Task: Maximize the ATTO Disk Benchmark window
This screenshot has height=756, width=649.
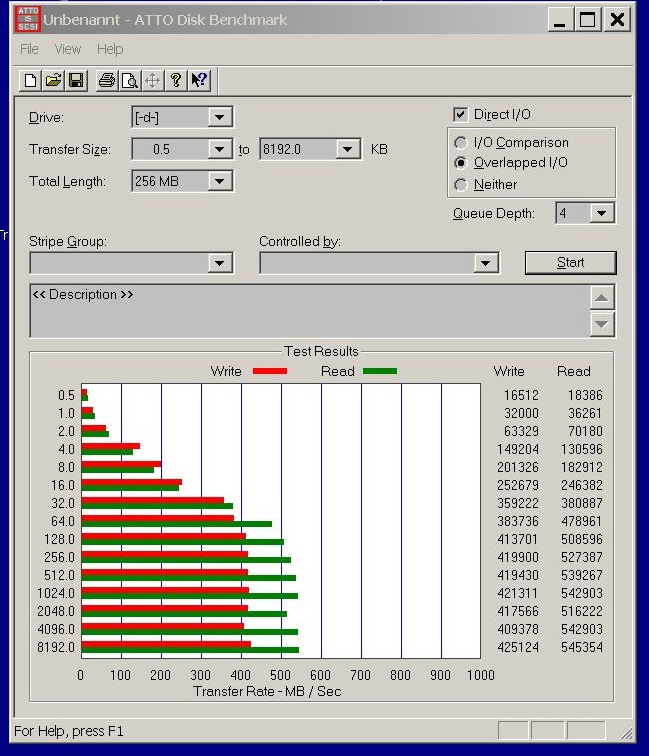Action: pos(587,20)
